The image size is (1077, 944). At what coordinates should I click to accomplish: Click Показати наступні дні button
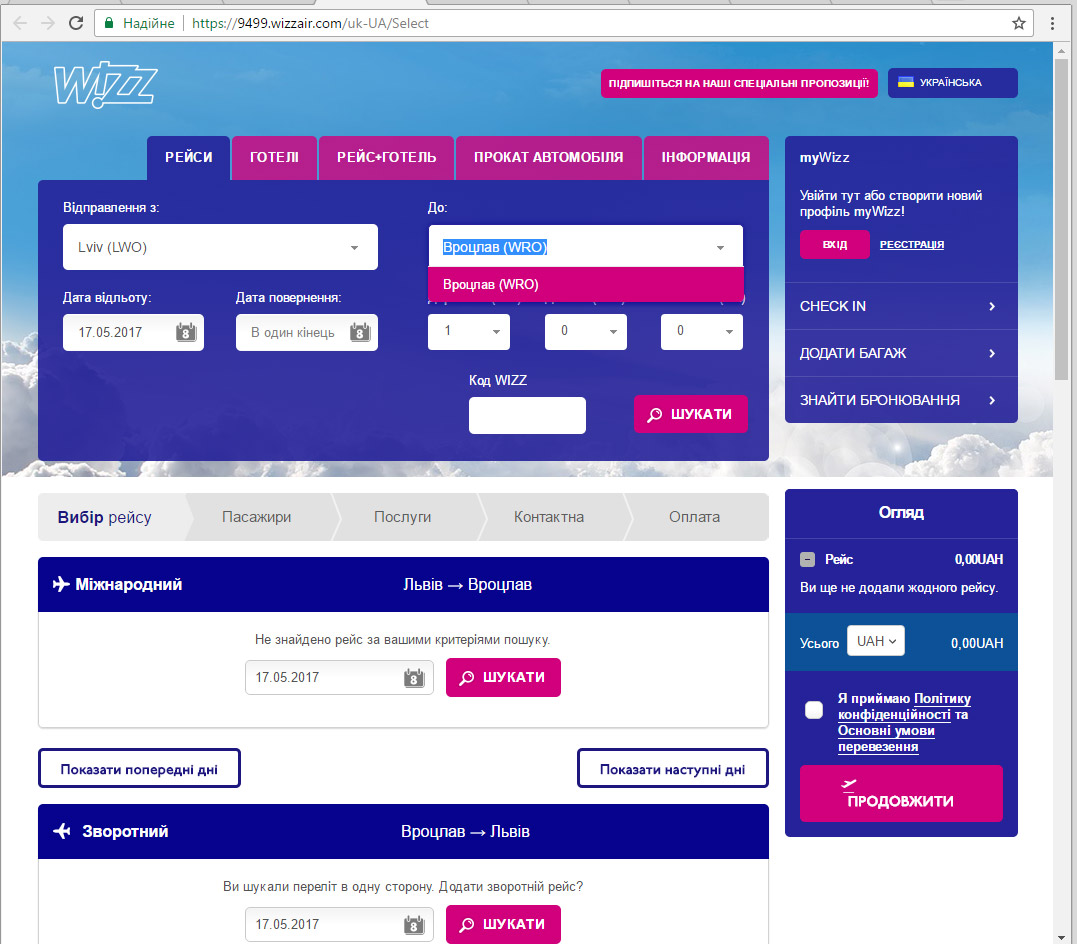(673, 769)
